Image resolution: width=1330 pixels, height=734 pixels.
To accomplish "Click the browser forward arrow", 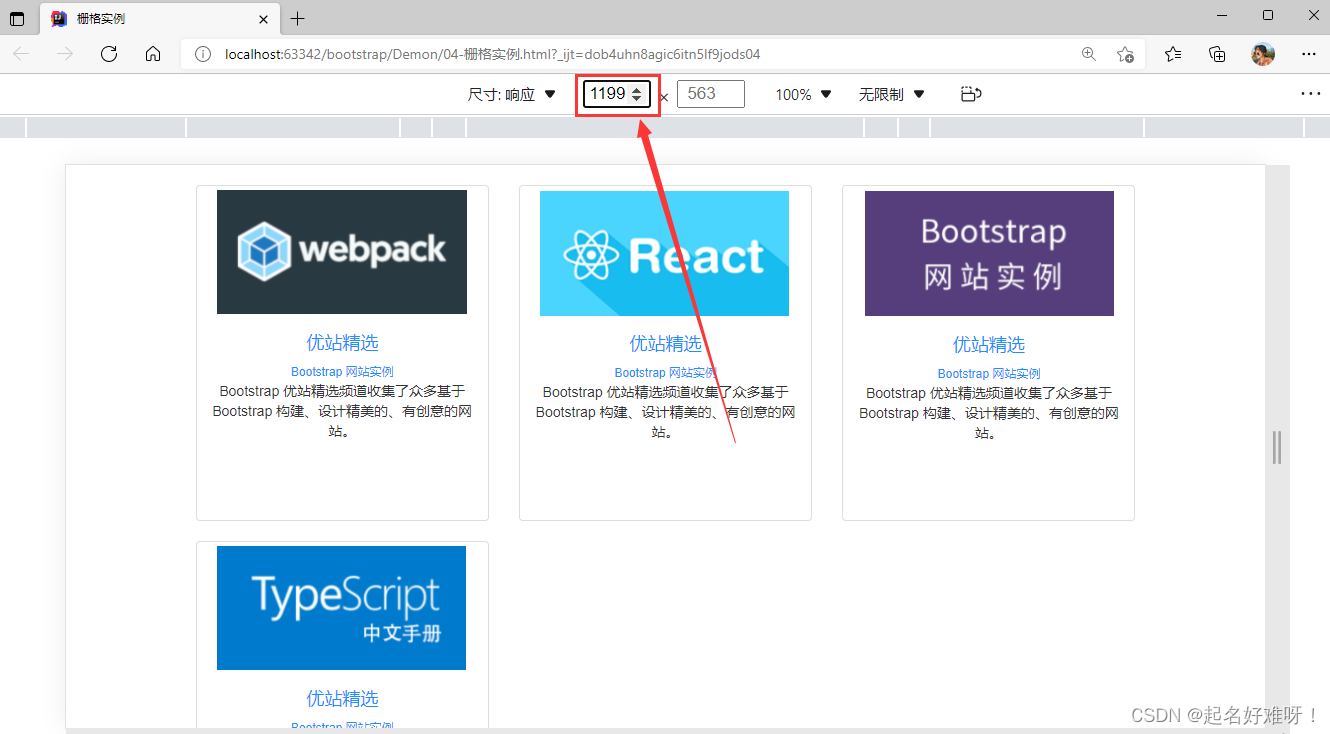I will [x=65, y=54].
